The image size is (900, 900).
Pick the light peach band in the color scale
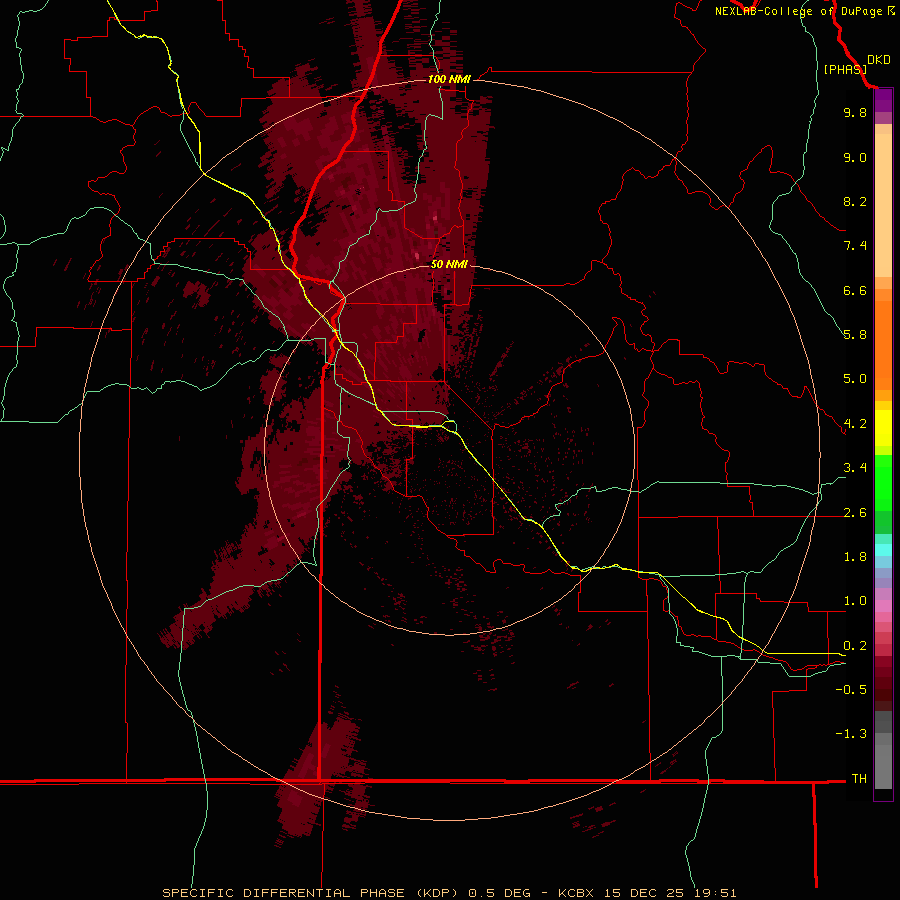pyautogui.click(x=883, y=205)
